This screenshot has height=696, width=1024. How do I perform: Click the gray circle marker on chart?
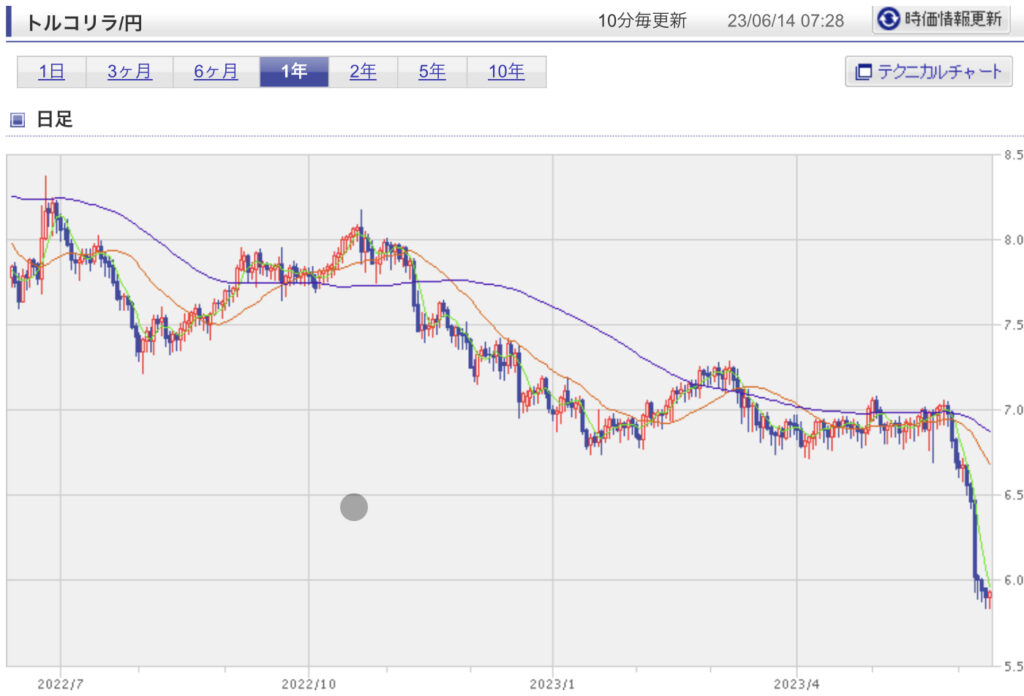(354, 507)
